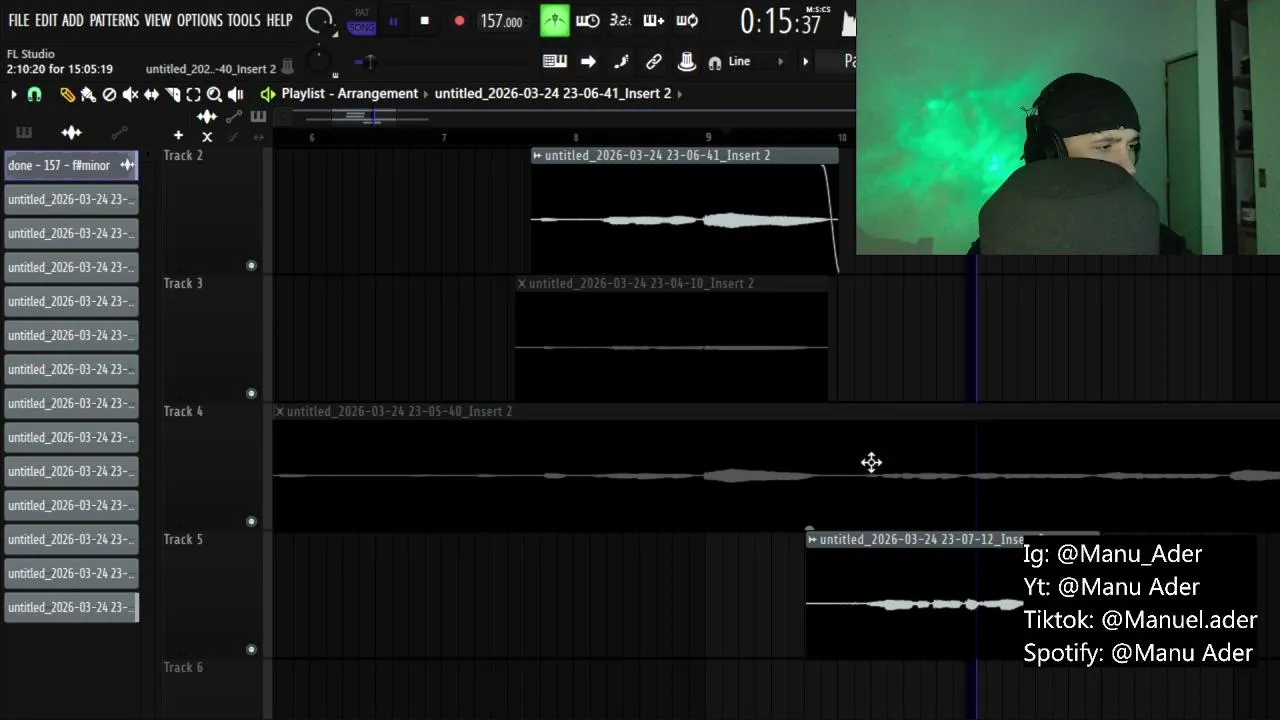Show audio clips in picker panel
Screen dimensions: 1280x720
point(71,132)
